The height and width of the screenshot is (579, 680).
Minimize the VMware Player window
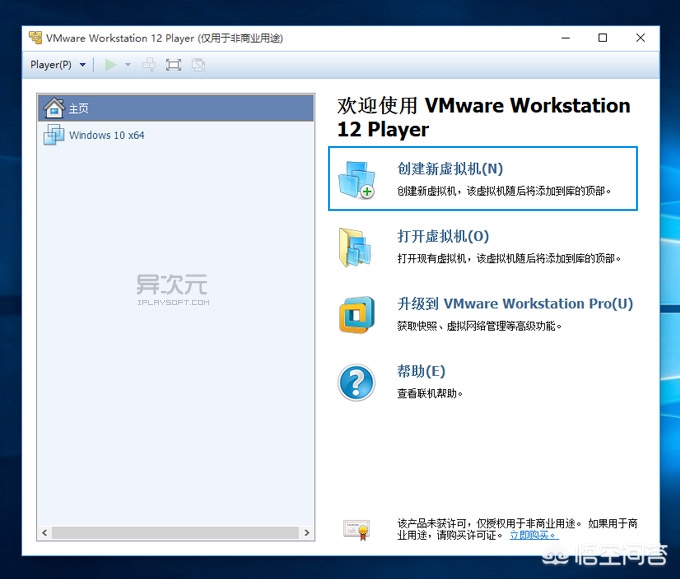566,38
